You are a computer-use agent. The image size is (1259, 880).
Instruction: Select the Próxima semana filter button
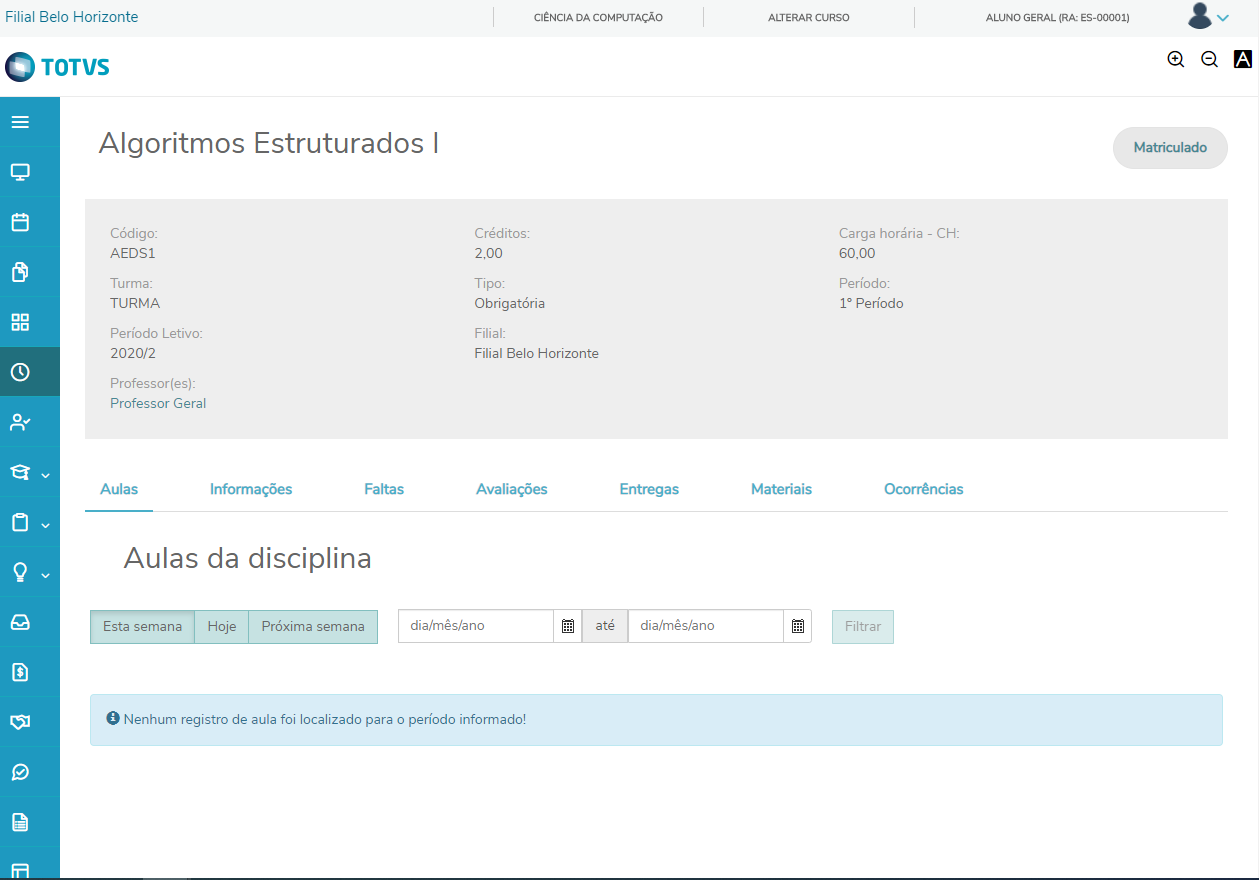(313, 626)
